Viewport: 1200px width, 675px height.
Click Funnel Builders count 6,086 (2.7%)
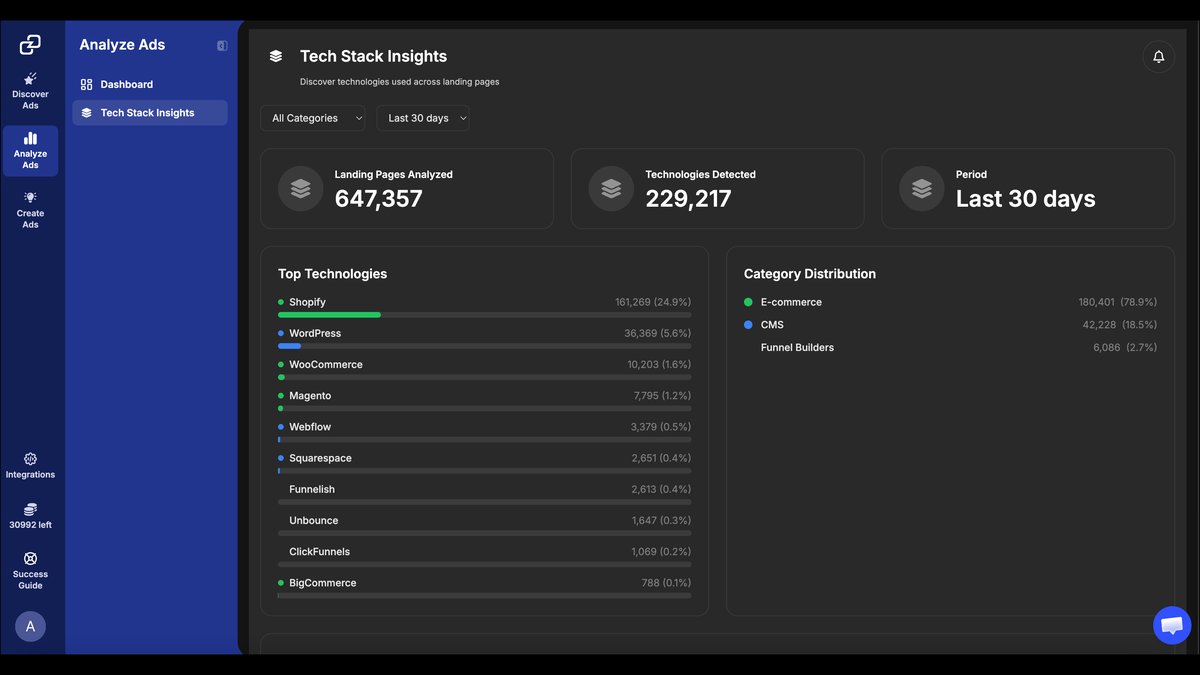point(1125,348)
